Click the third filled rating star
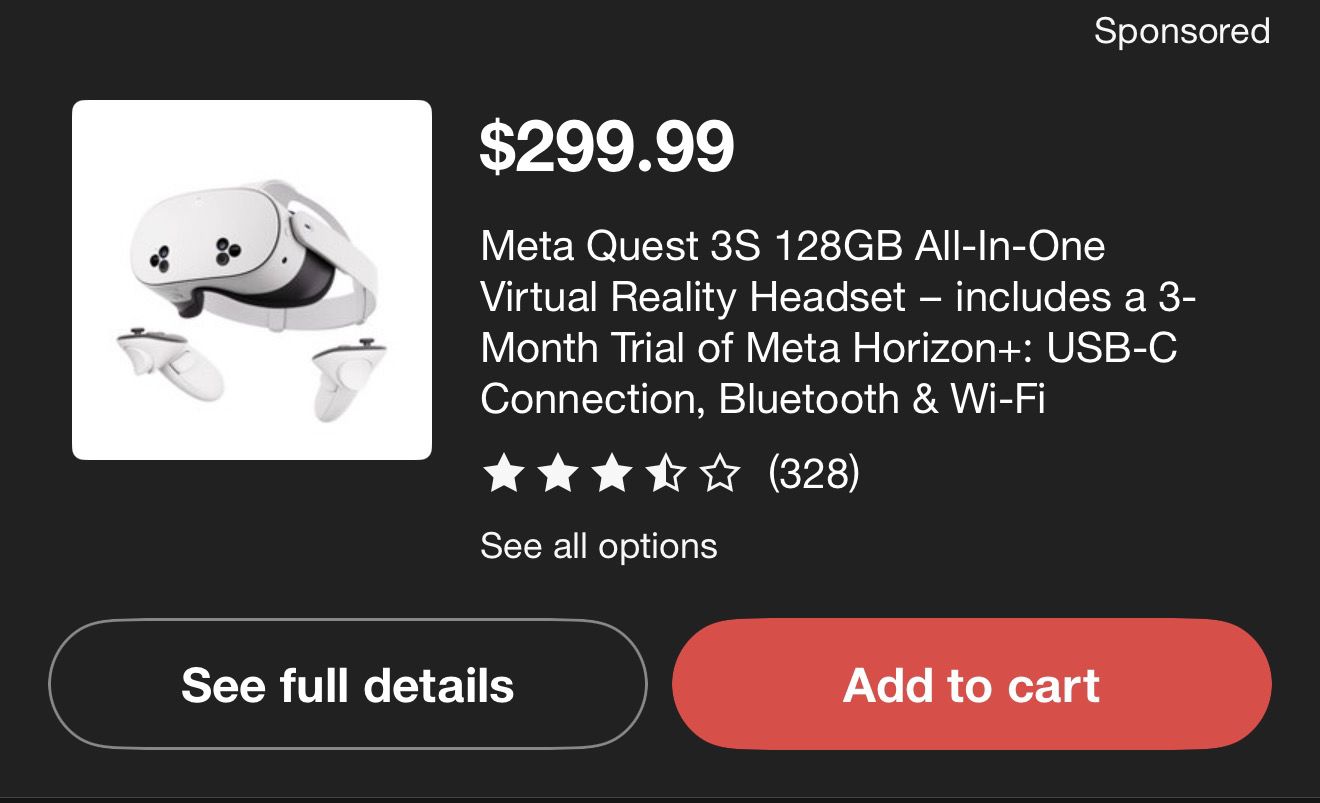1320x803 pixels. [x=610, y=474]
